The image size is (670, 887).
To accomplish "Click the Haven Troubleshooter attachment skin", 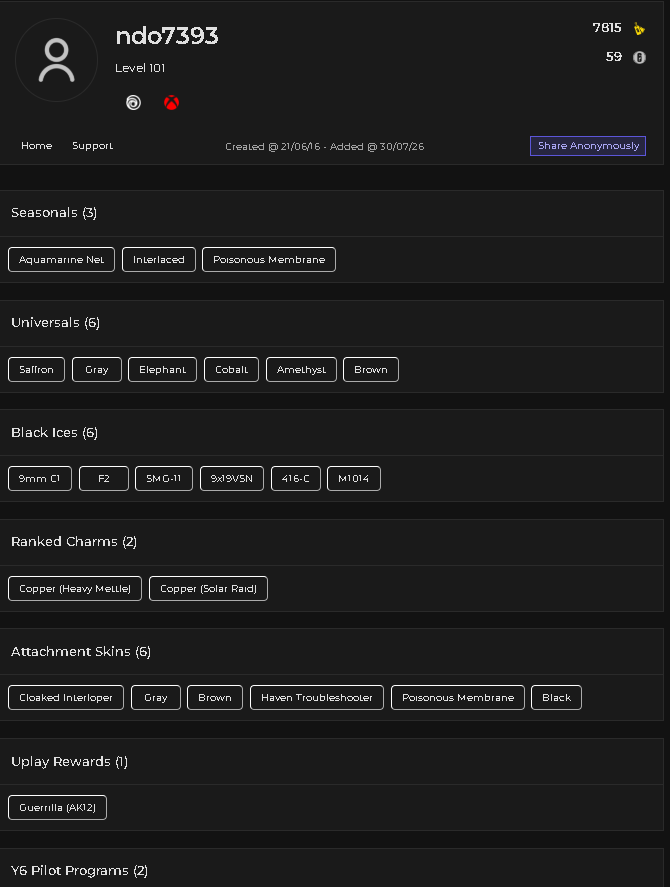I will (317, 697).
